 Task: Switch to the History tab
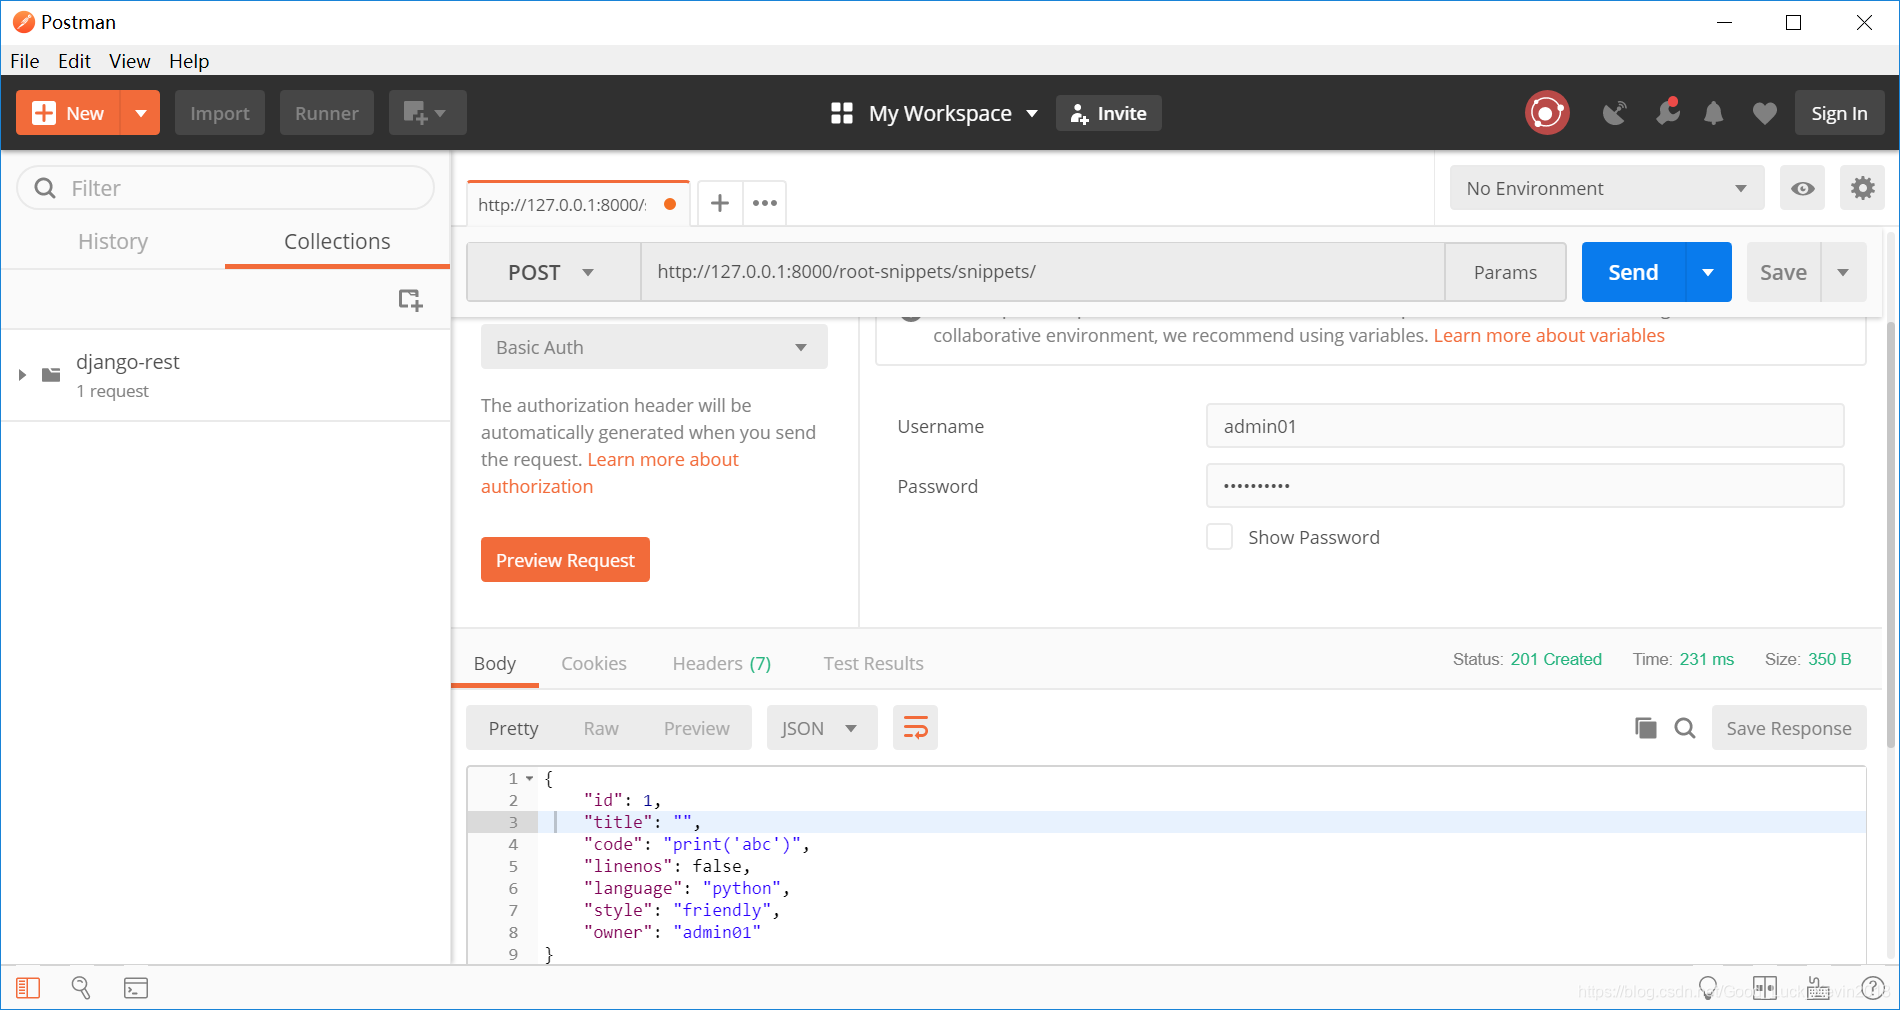[113, 241]
